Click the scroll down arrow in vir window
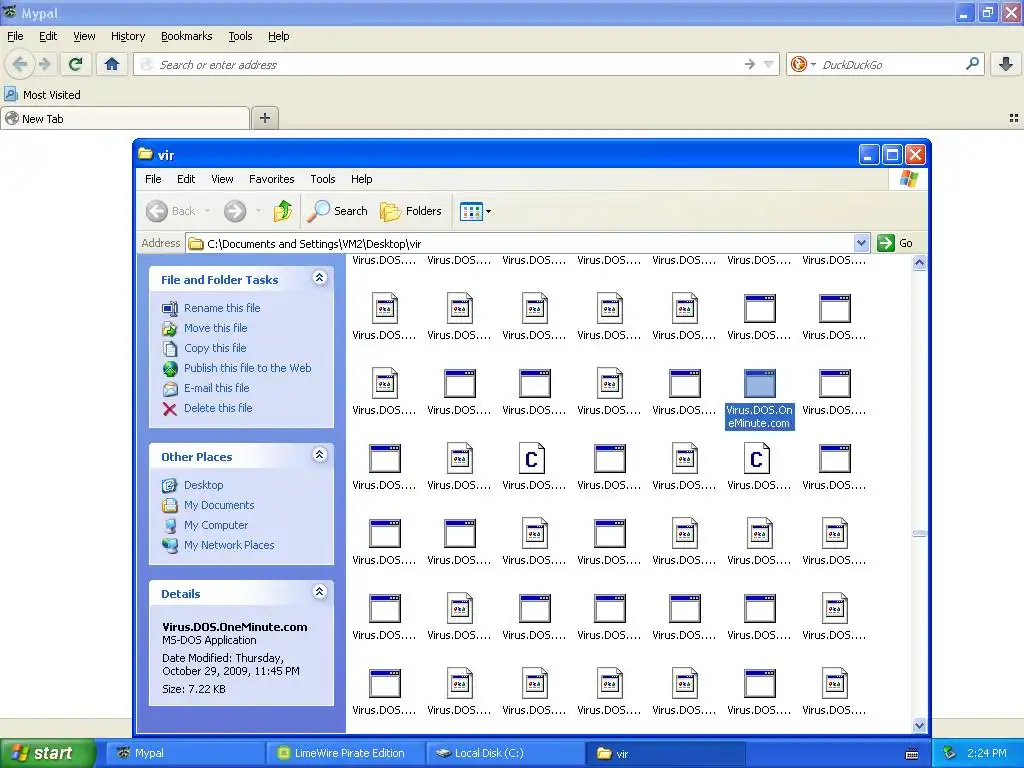1024x768 pixels. tap(919, 725)
